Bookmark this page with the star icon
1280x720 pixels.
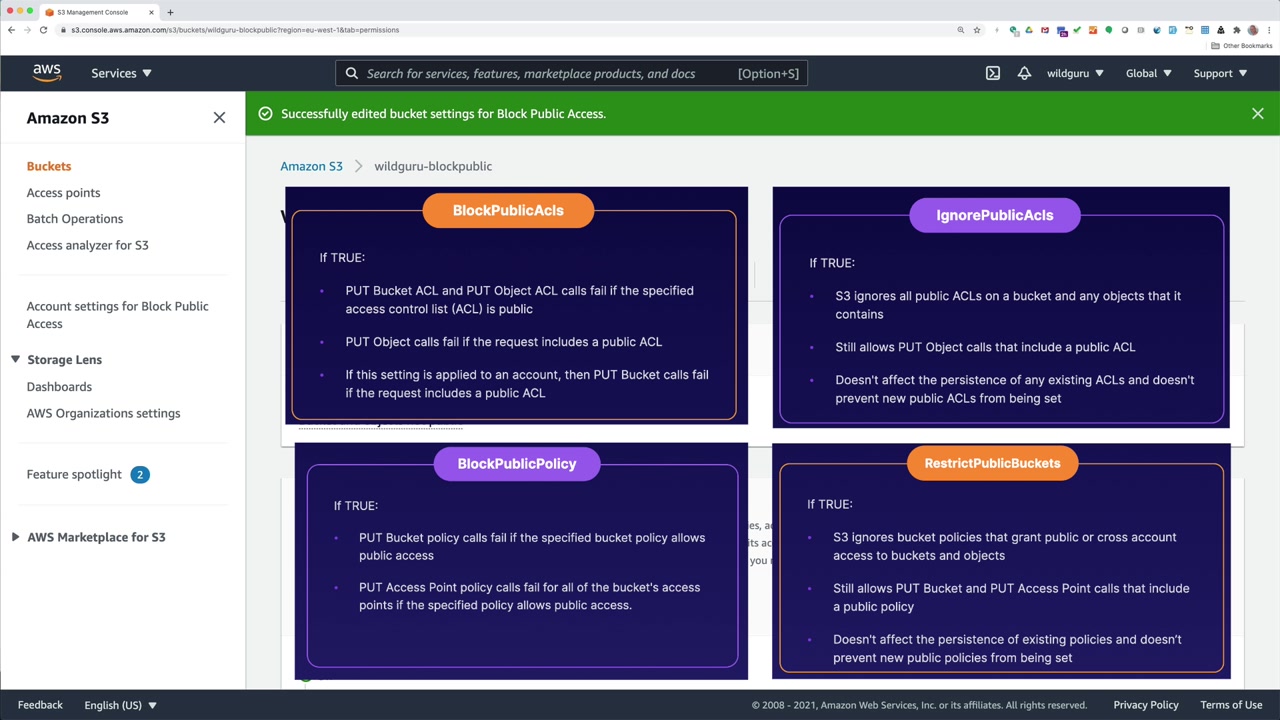[977, 30]
